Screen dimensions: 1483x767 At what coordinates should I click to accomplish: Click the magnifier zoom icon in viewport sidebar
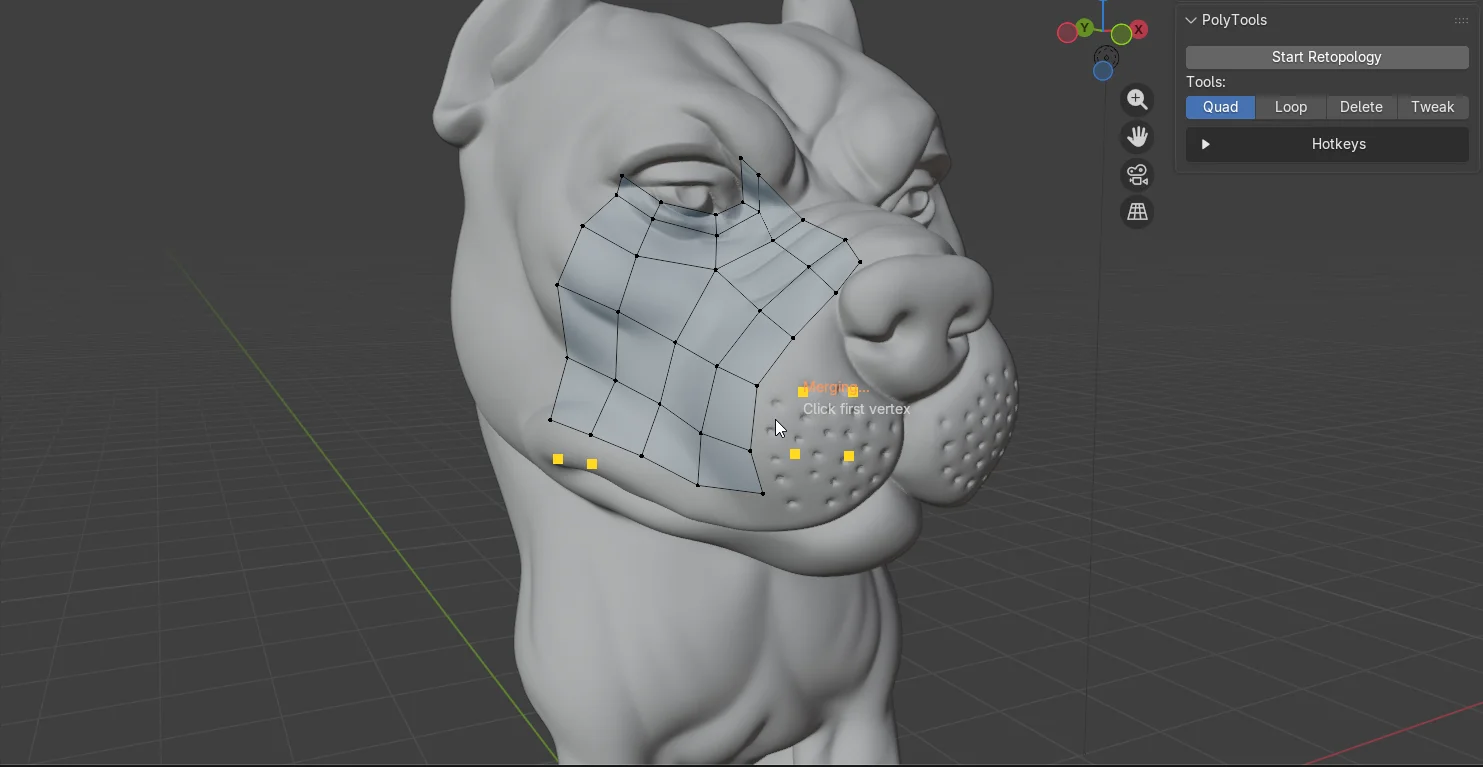pyautogui.click(x=1137, y=99)
